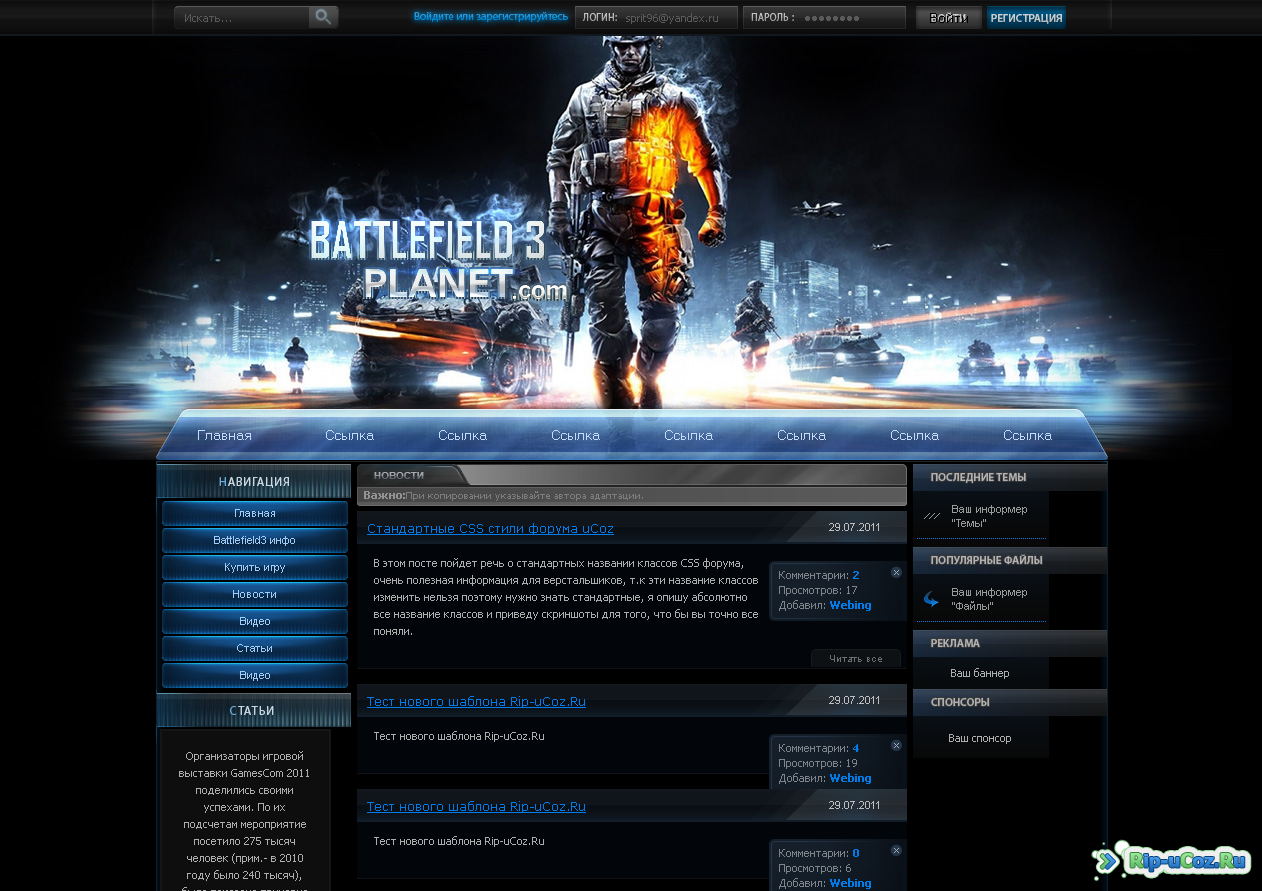Viewport: 1262px width, 891px height.
Task: Focus the Искать search field
Action: click(x=242, y=18)
